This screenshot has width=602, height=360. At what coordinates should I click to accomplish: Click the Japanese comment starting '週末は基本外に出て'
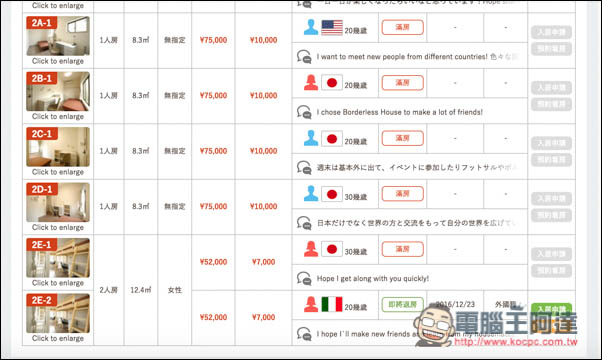(417, 168)
